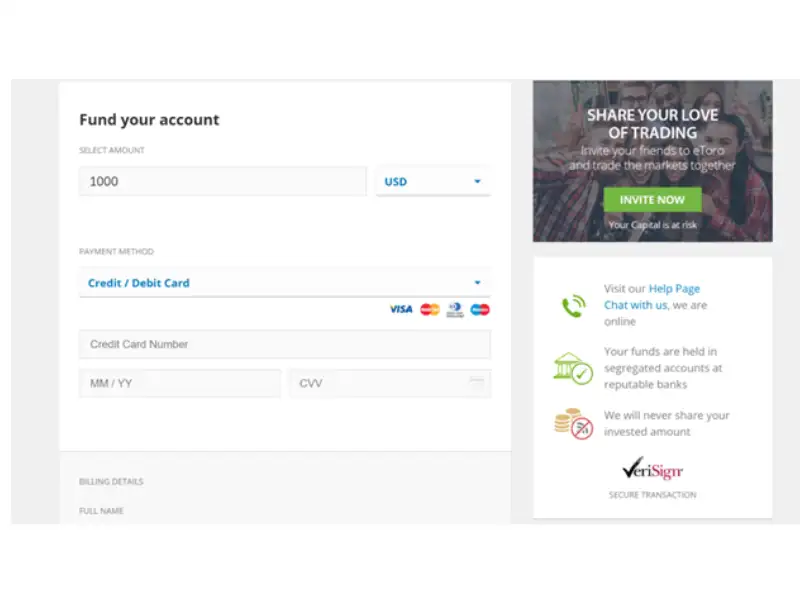Click the MM / YY expiry field

(180, 383)
